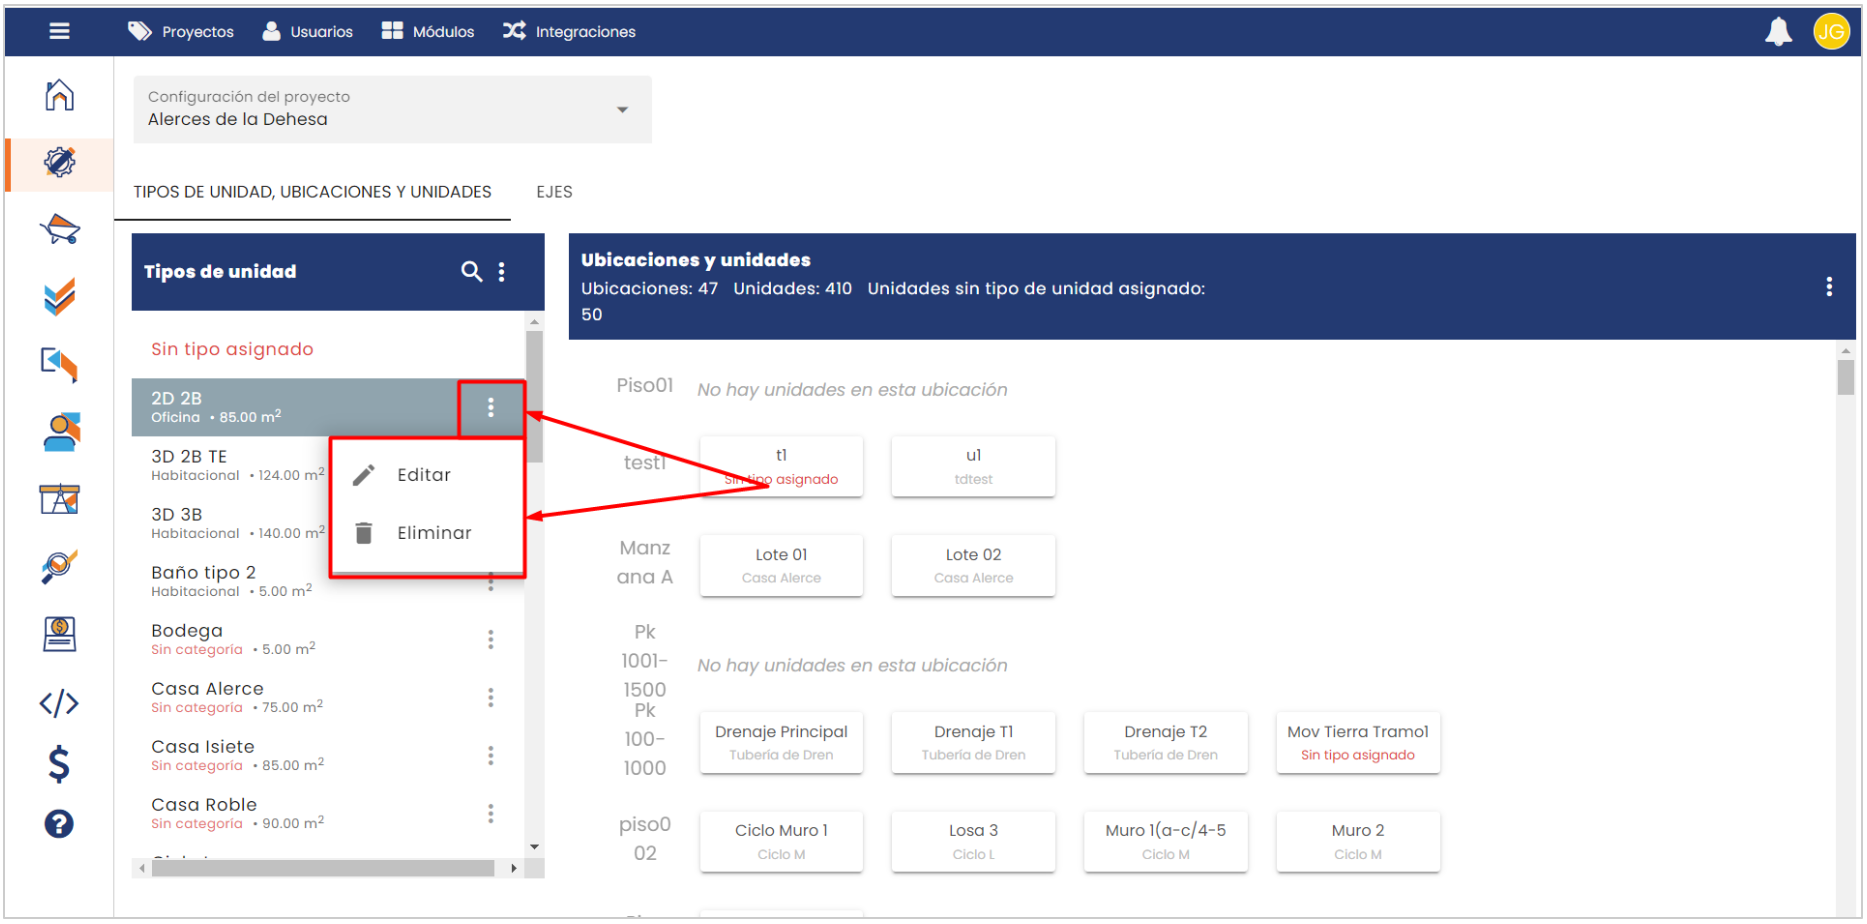
Task: Click the JG user avatar
Action: coord(1831,32)
